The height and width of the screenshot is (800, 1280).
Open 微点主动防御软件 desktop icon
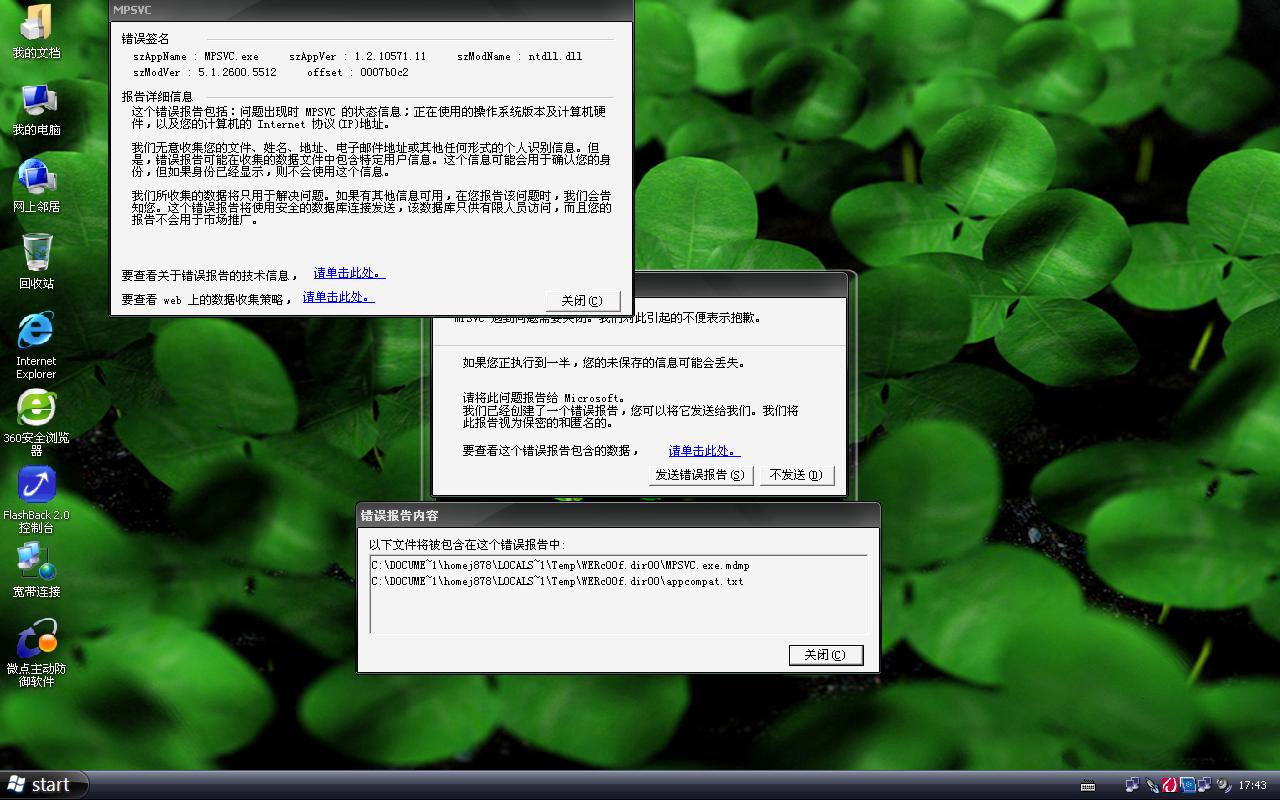click(36, 652)
